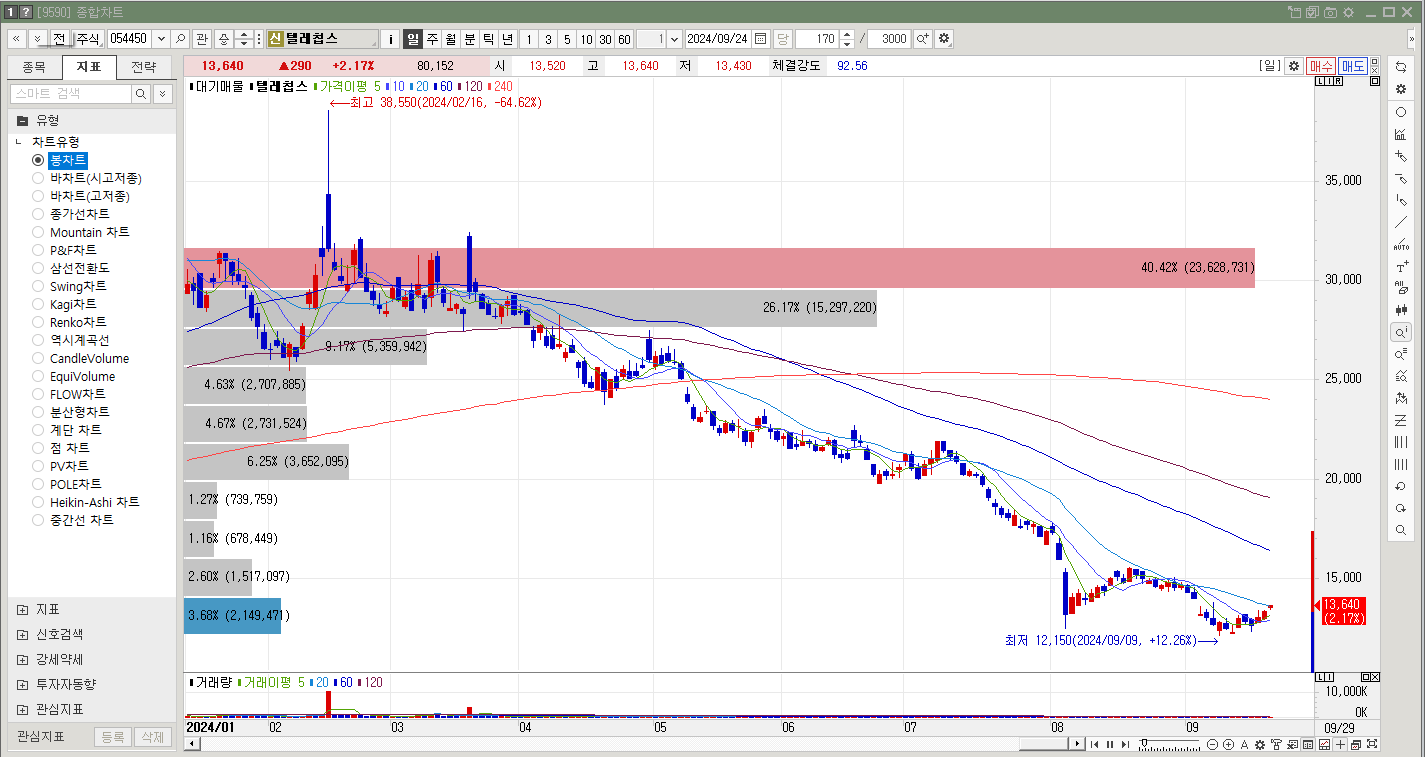1425x757 pixels.
Task: Click the redo arrow icon in right toolbar
Action: (x=1401, y=508)
